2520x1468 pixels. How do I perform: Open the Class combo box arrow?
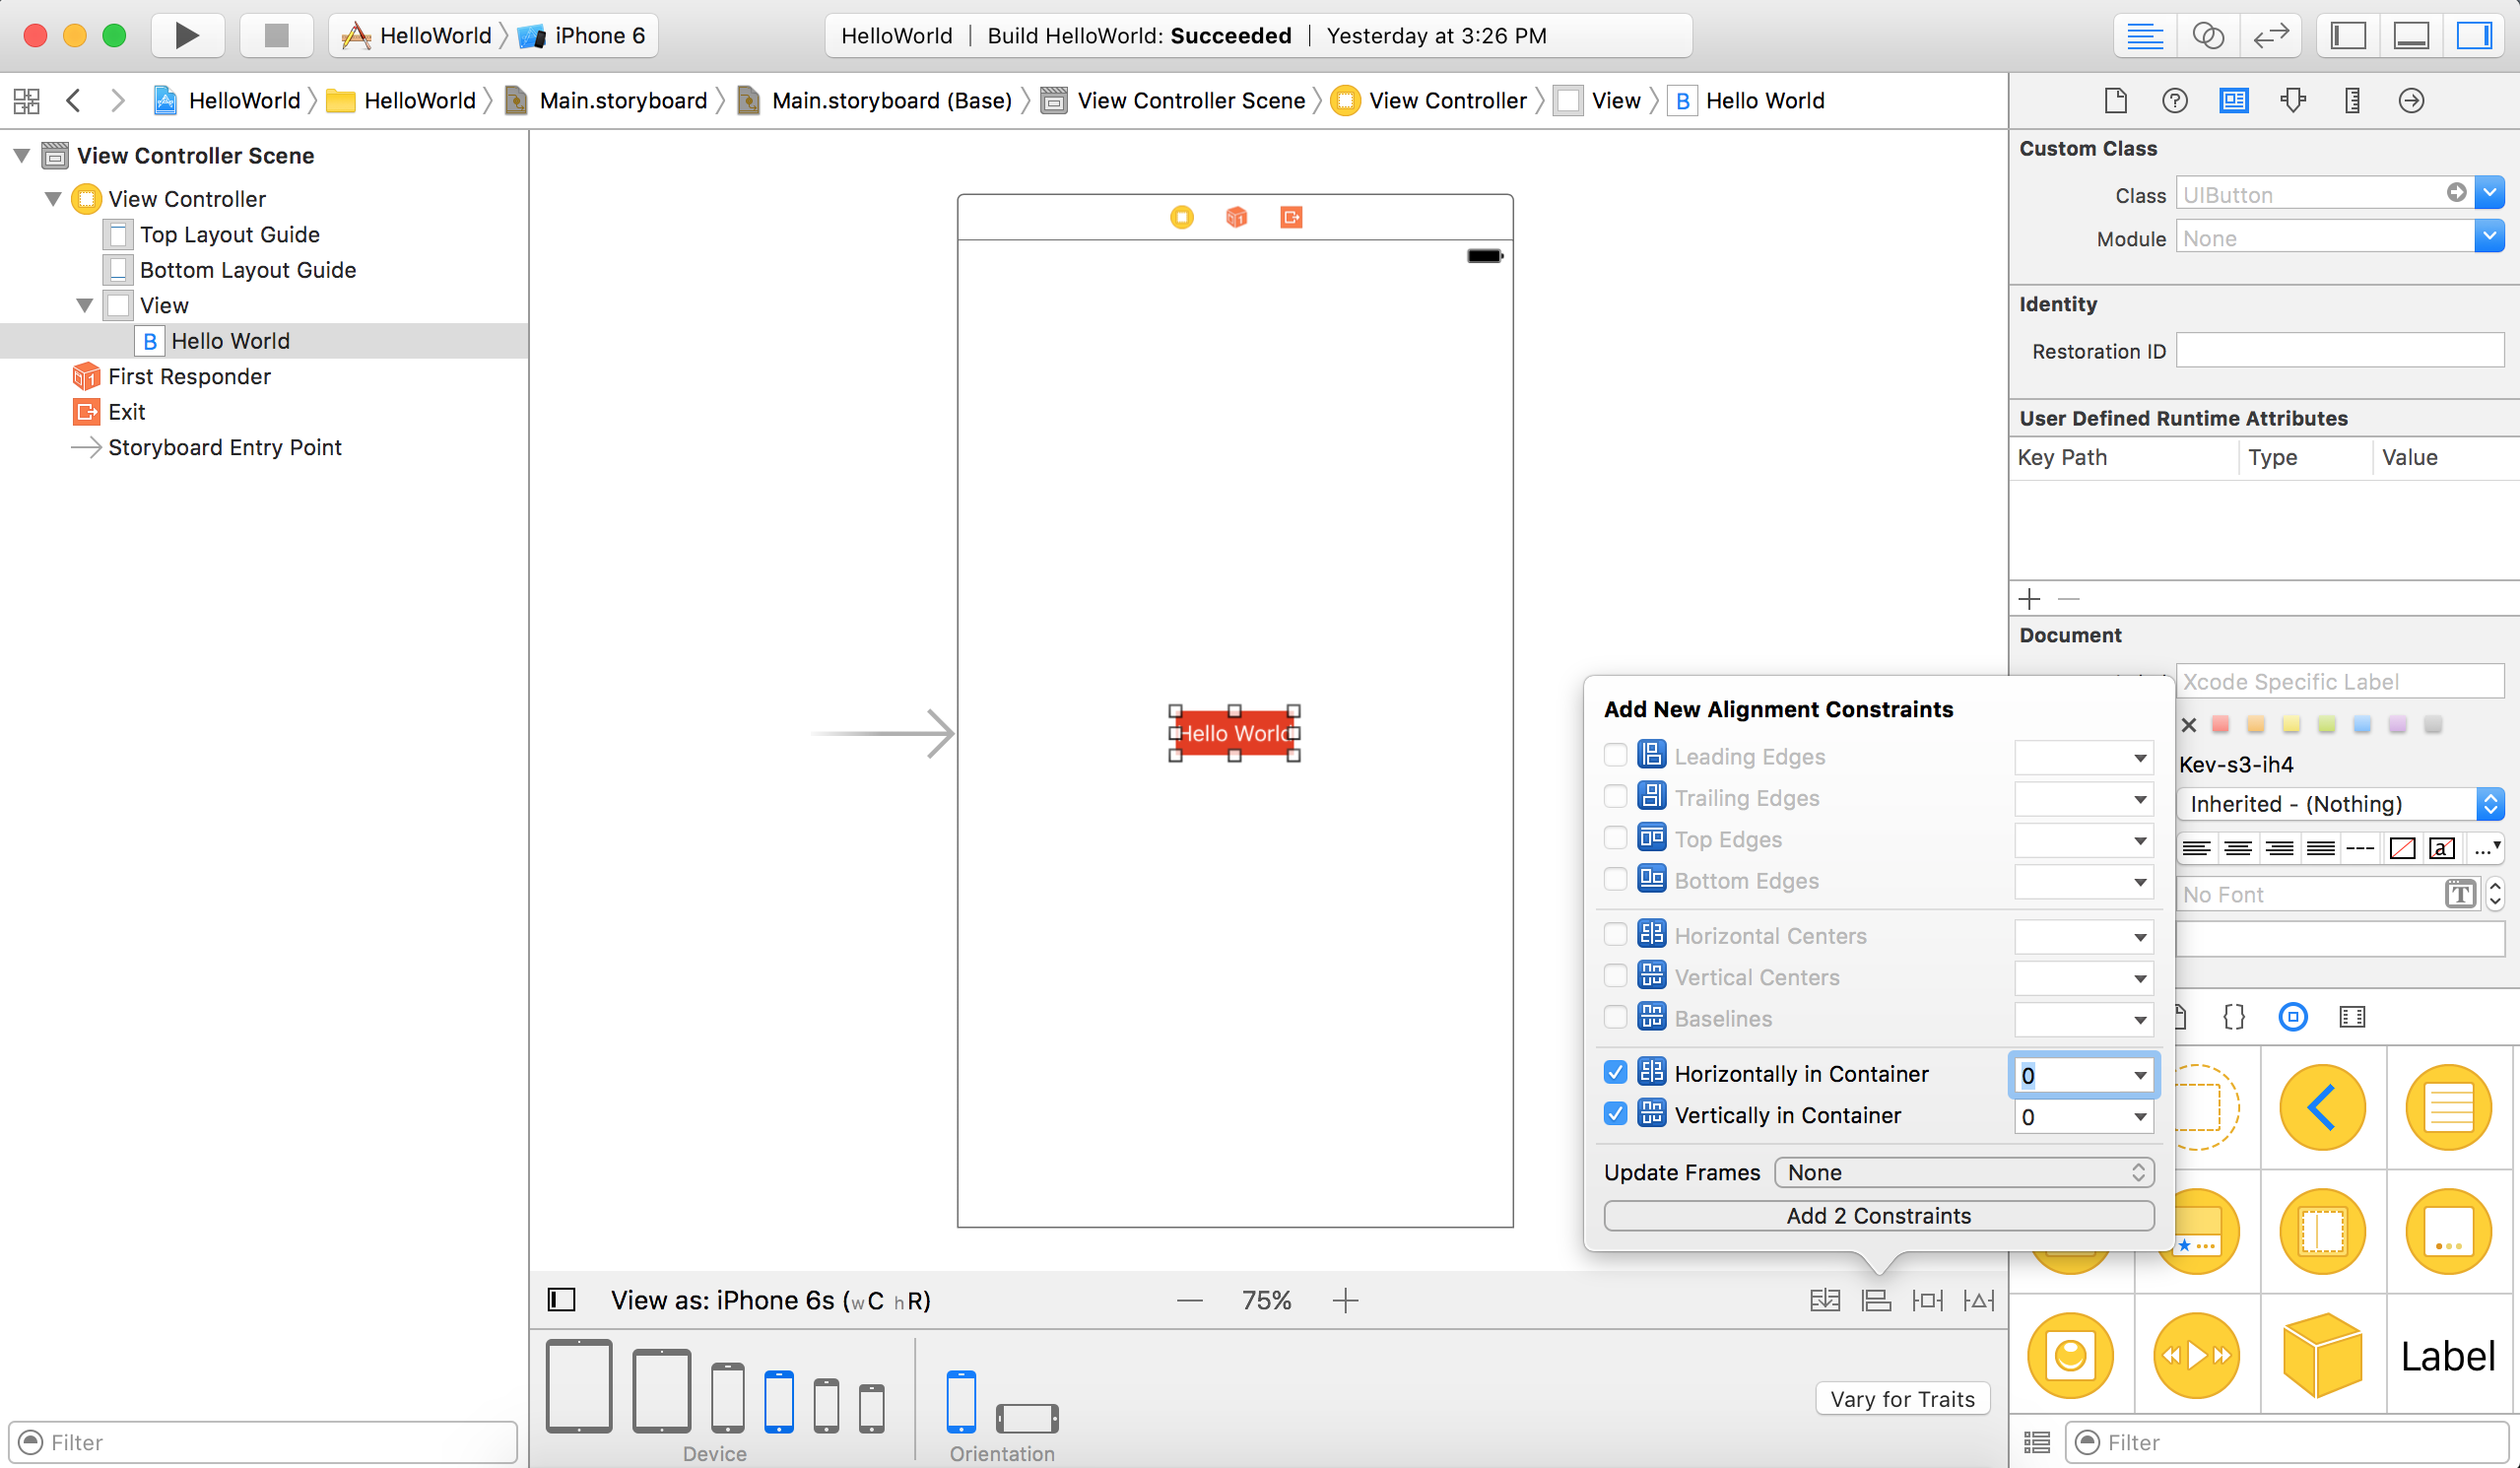(x=2489, y=193)
